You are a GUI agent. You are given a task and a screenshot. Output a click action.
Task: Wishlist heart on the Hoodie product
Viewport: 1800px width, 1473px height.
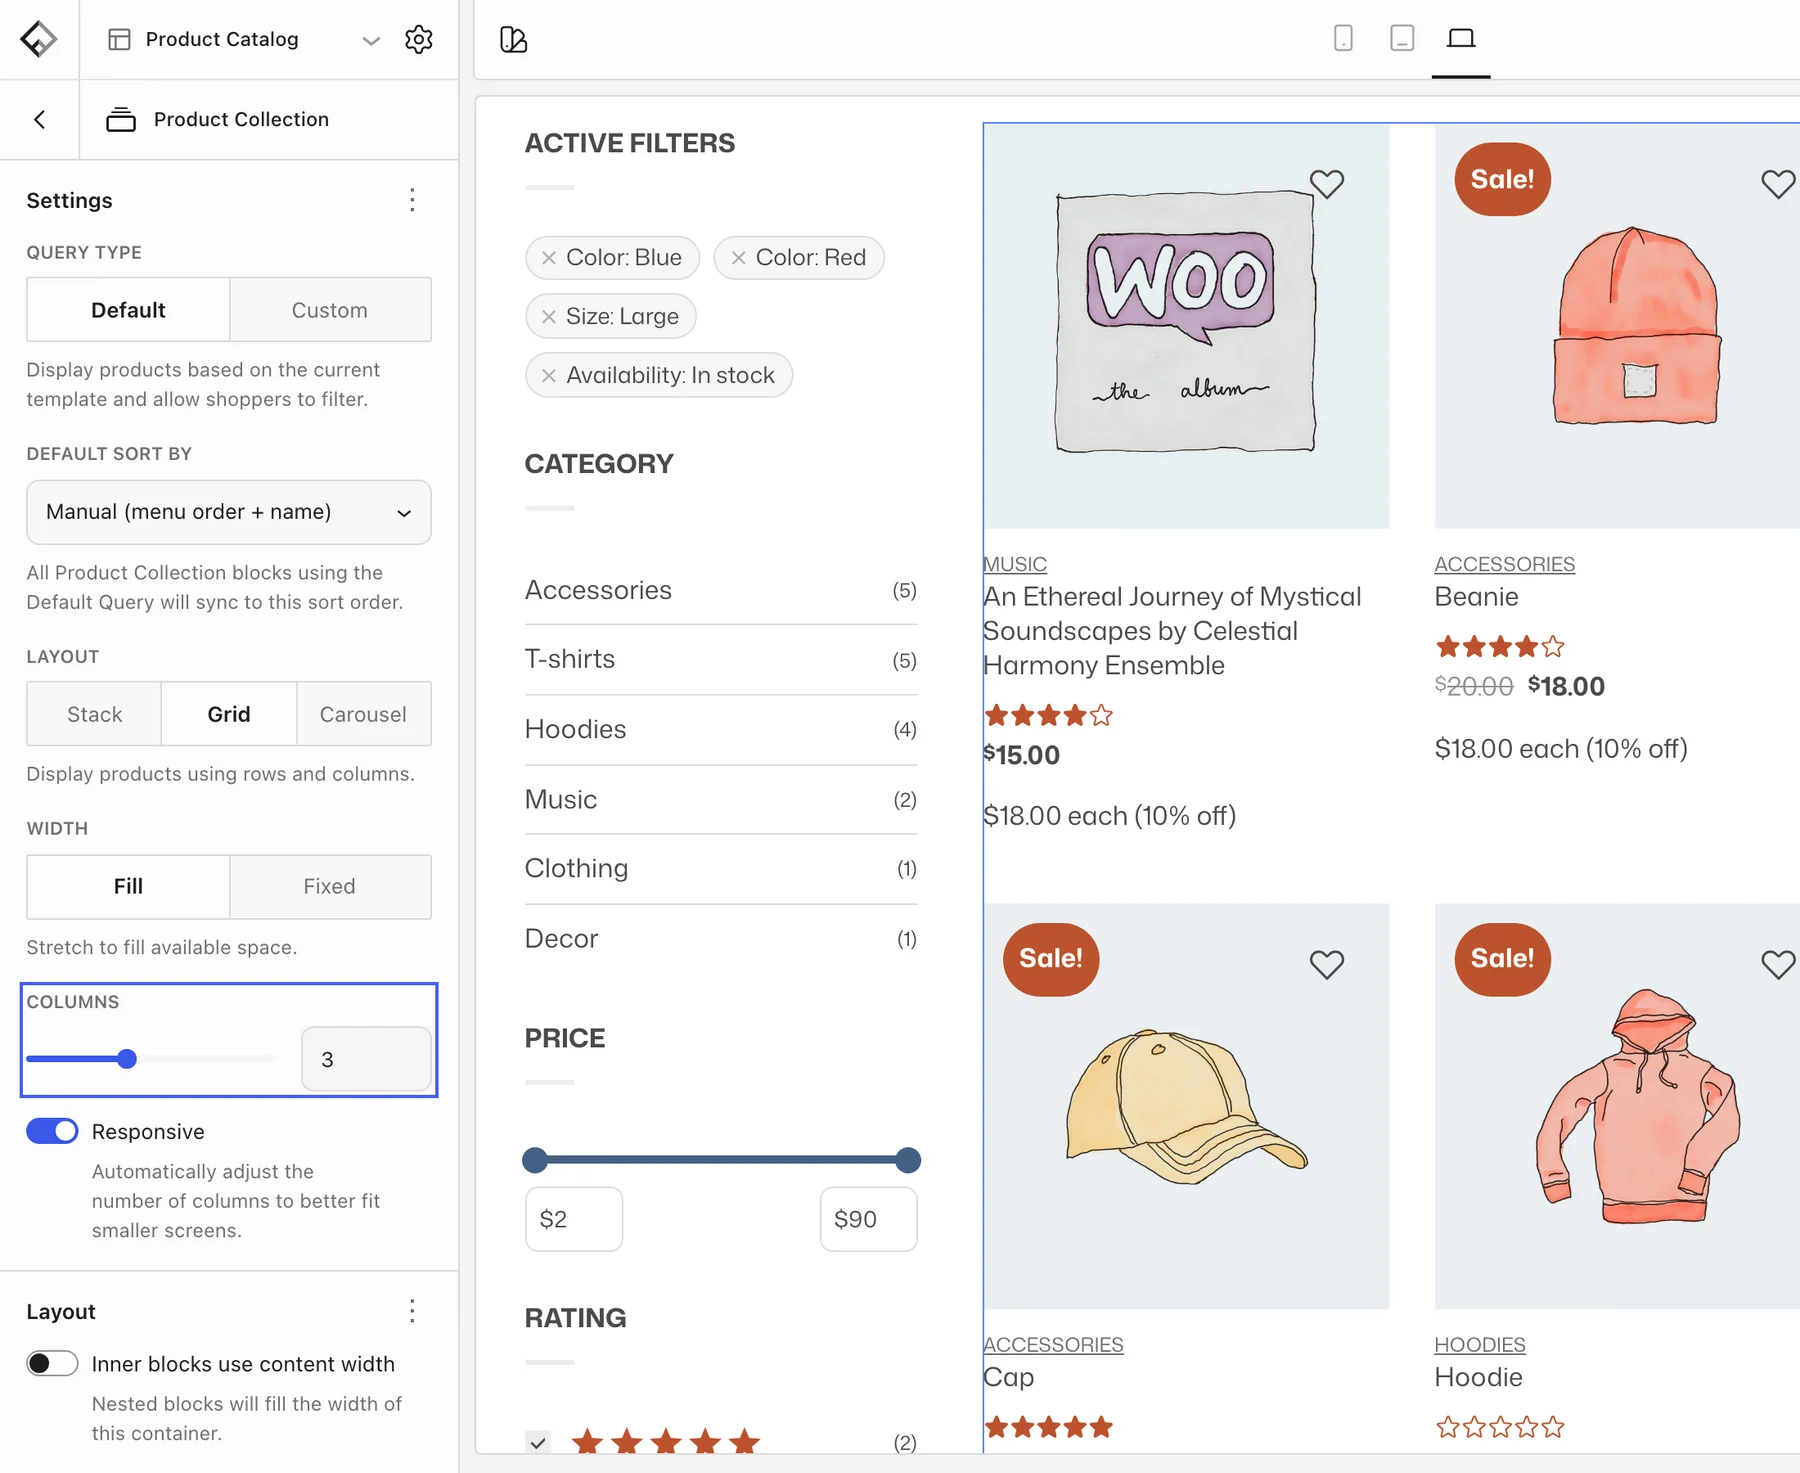tap(1778, 964)
